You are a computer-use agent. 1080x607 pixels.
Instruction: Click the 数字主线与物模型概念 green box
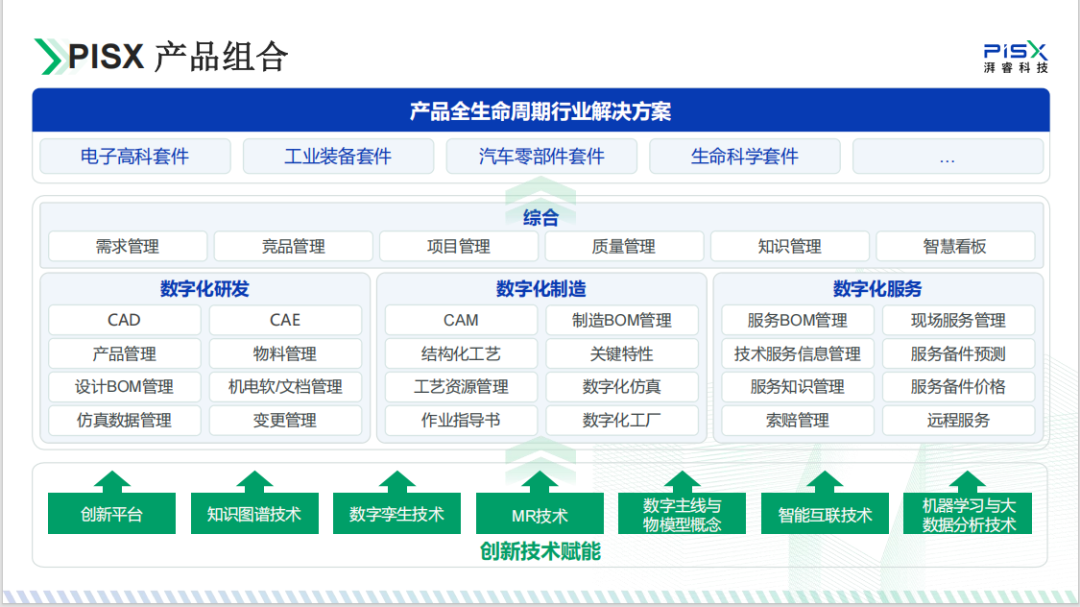(x=682, y=513)
